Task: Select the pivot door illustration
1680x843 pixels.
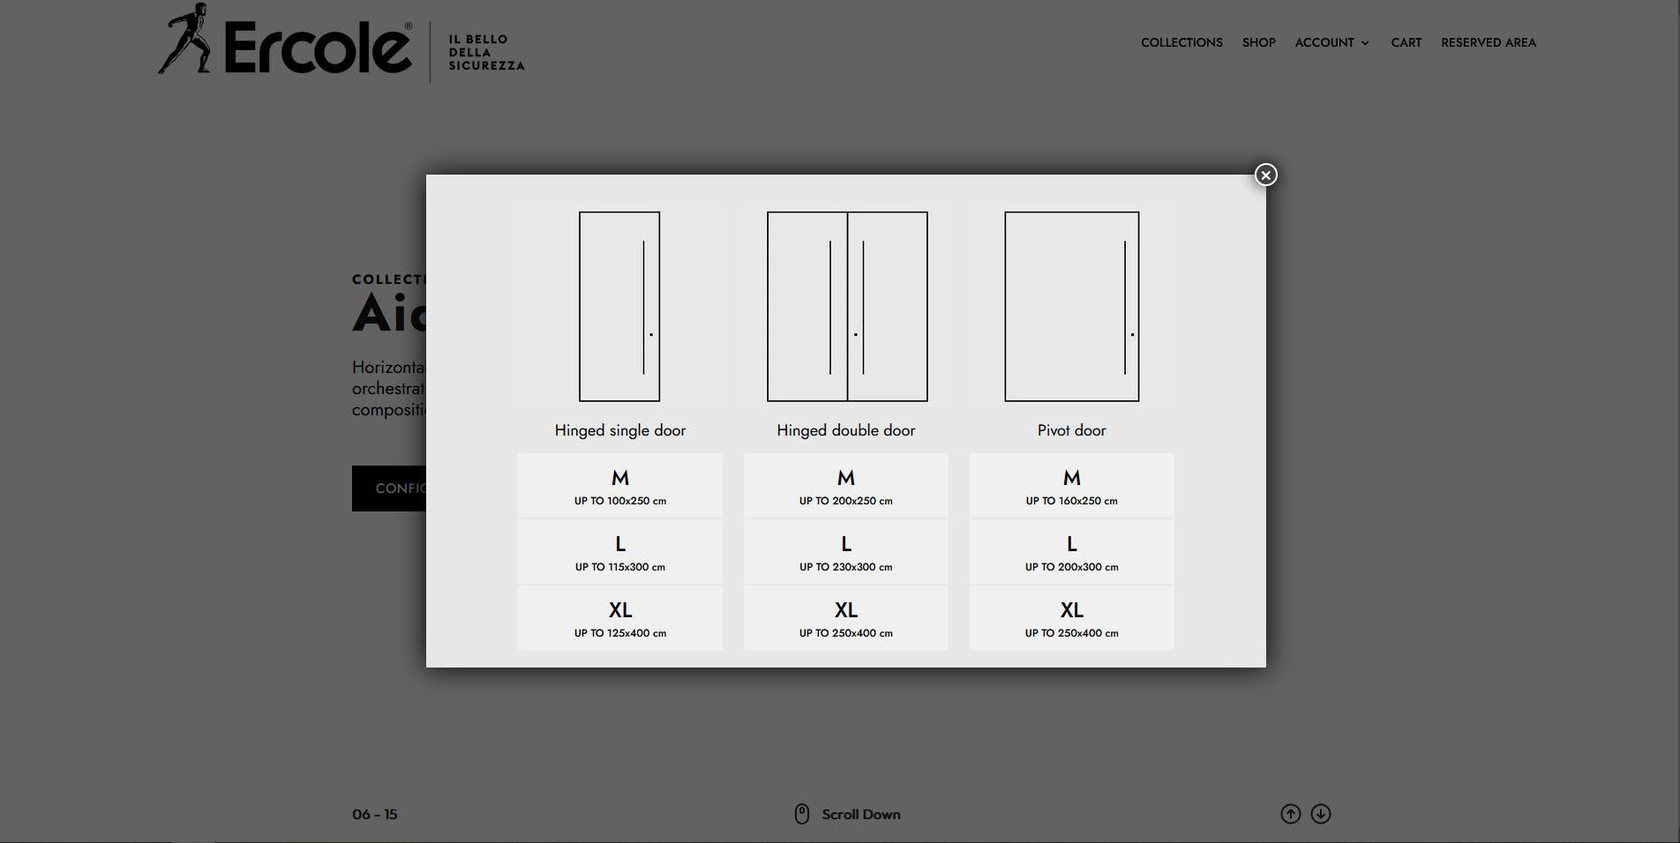Action: coord(1072,306)
